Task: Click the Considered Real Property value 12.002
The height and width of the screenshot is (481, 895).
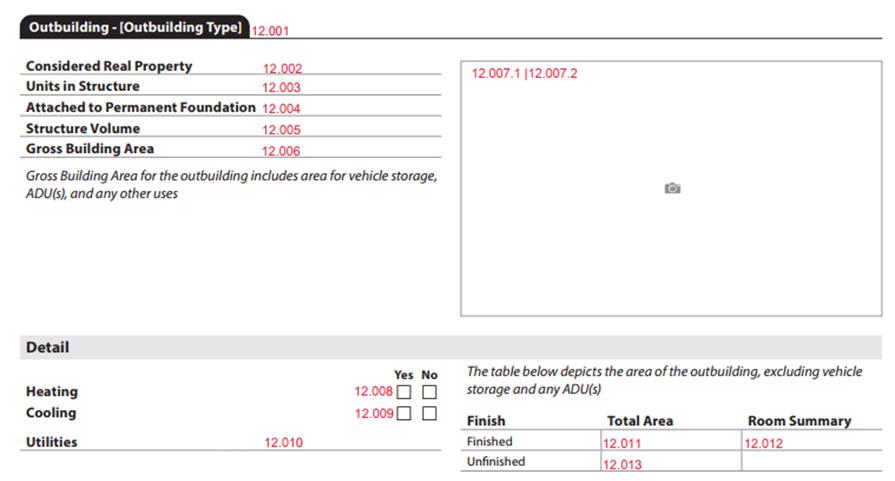Action: [282, 68]
